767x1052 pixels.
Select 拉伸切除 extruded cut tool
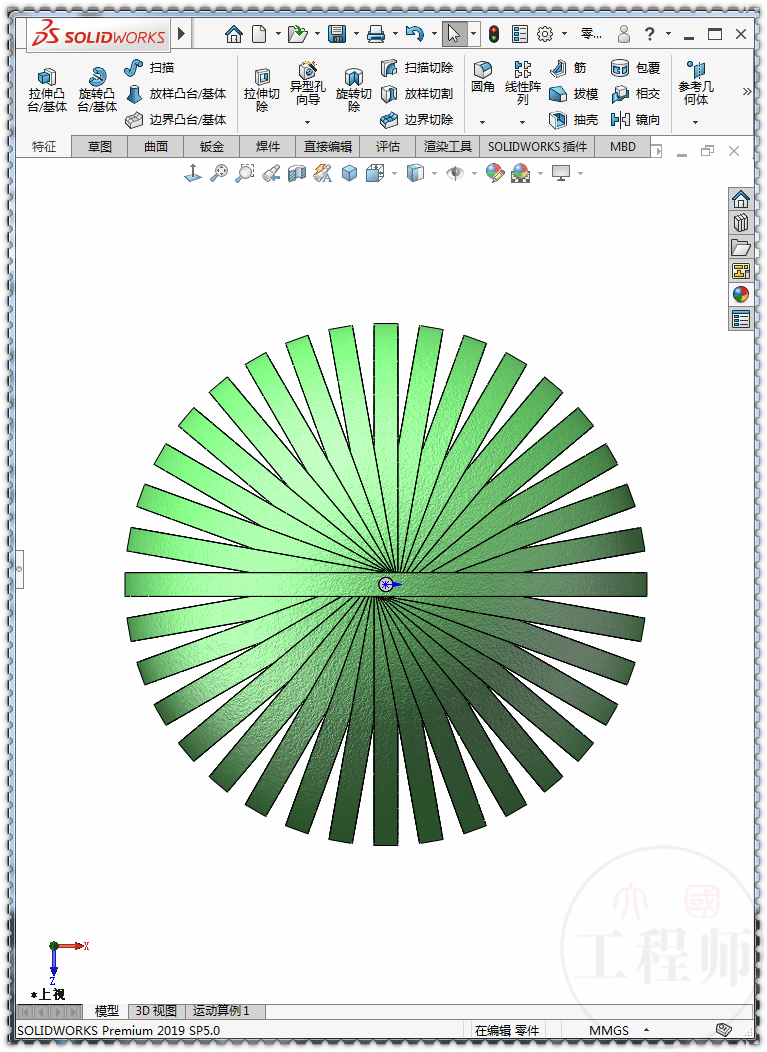[262, 90]
